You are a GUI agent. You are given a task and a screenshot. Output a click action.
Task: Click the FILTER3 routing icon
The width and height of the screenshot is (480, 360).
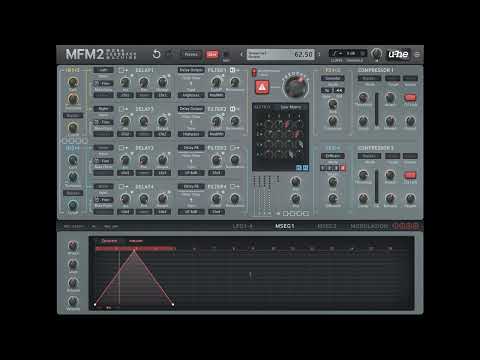click(235, 148)
